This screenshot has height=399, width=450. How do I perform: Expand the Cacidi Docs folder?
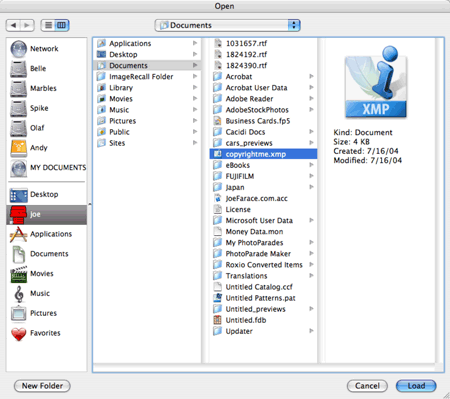click(x=311, y=132)
